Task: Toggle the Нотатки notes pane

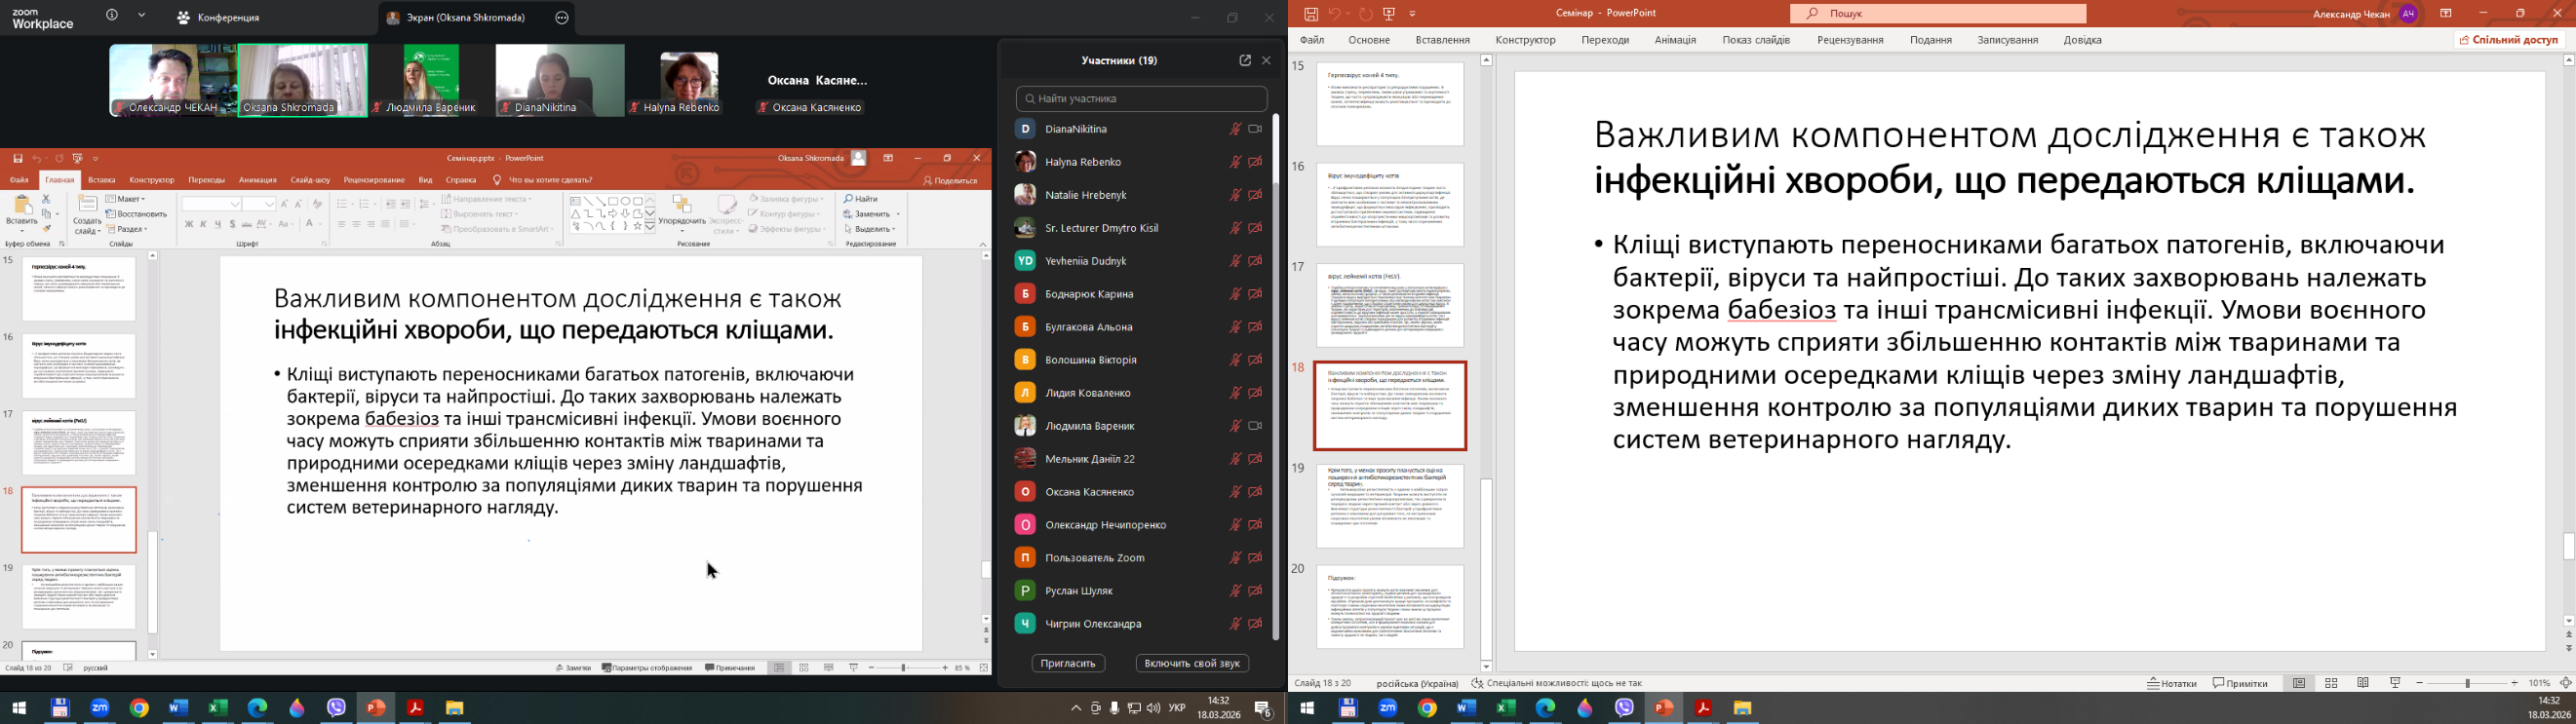Action: click(x=2172, y=683)
